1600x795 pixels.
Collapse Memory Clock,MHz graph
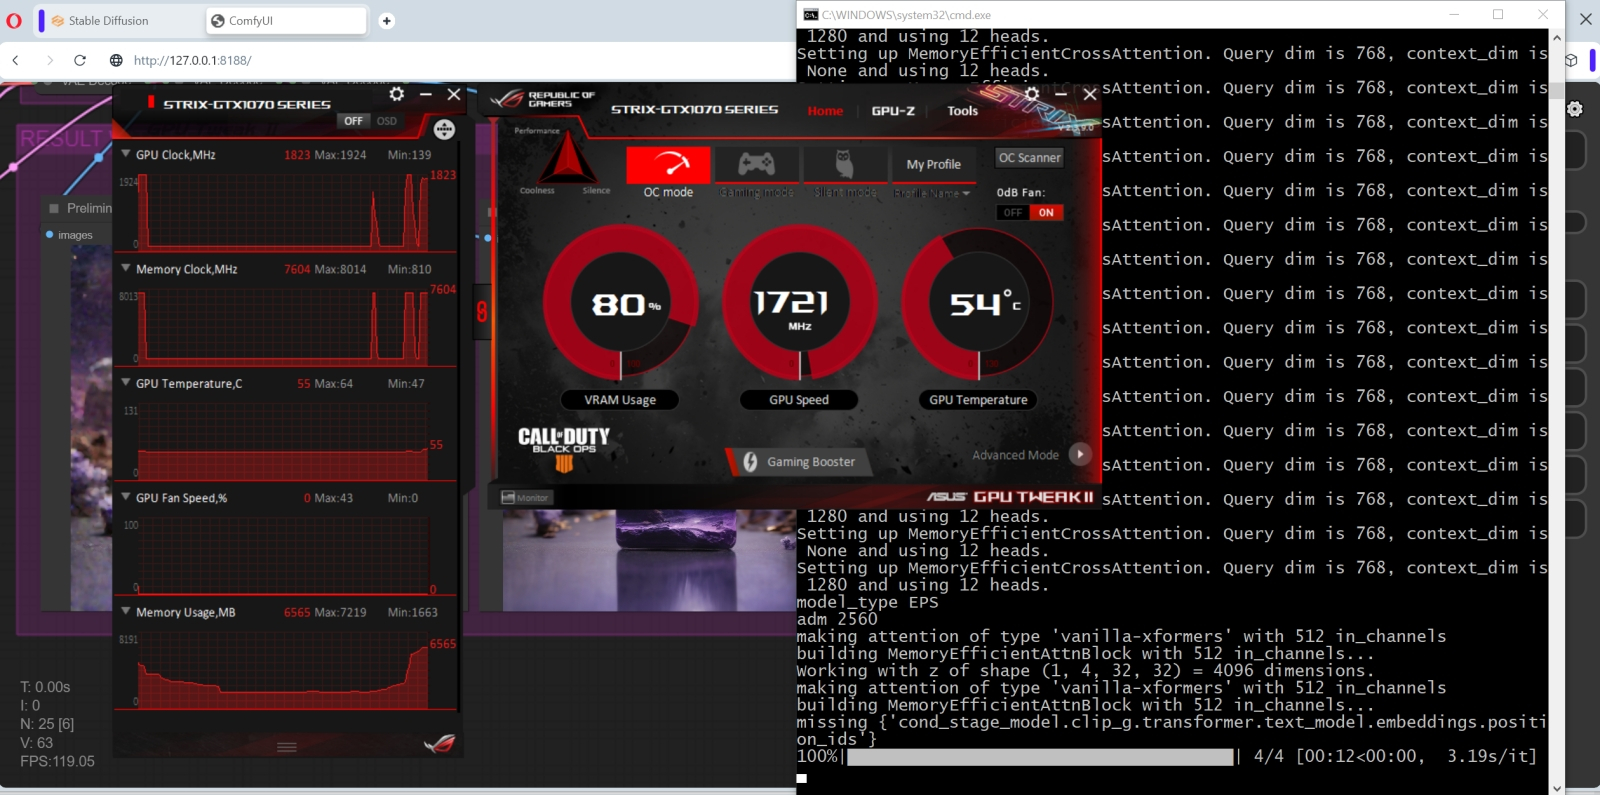(126, 269)
